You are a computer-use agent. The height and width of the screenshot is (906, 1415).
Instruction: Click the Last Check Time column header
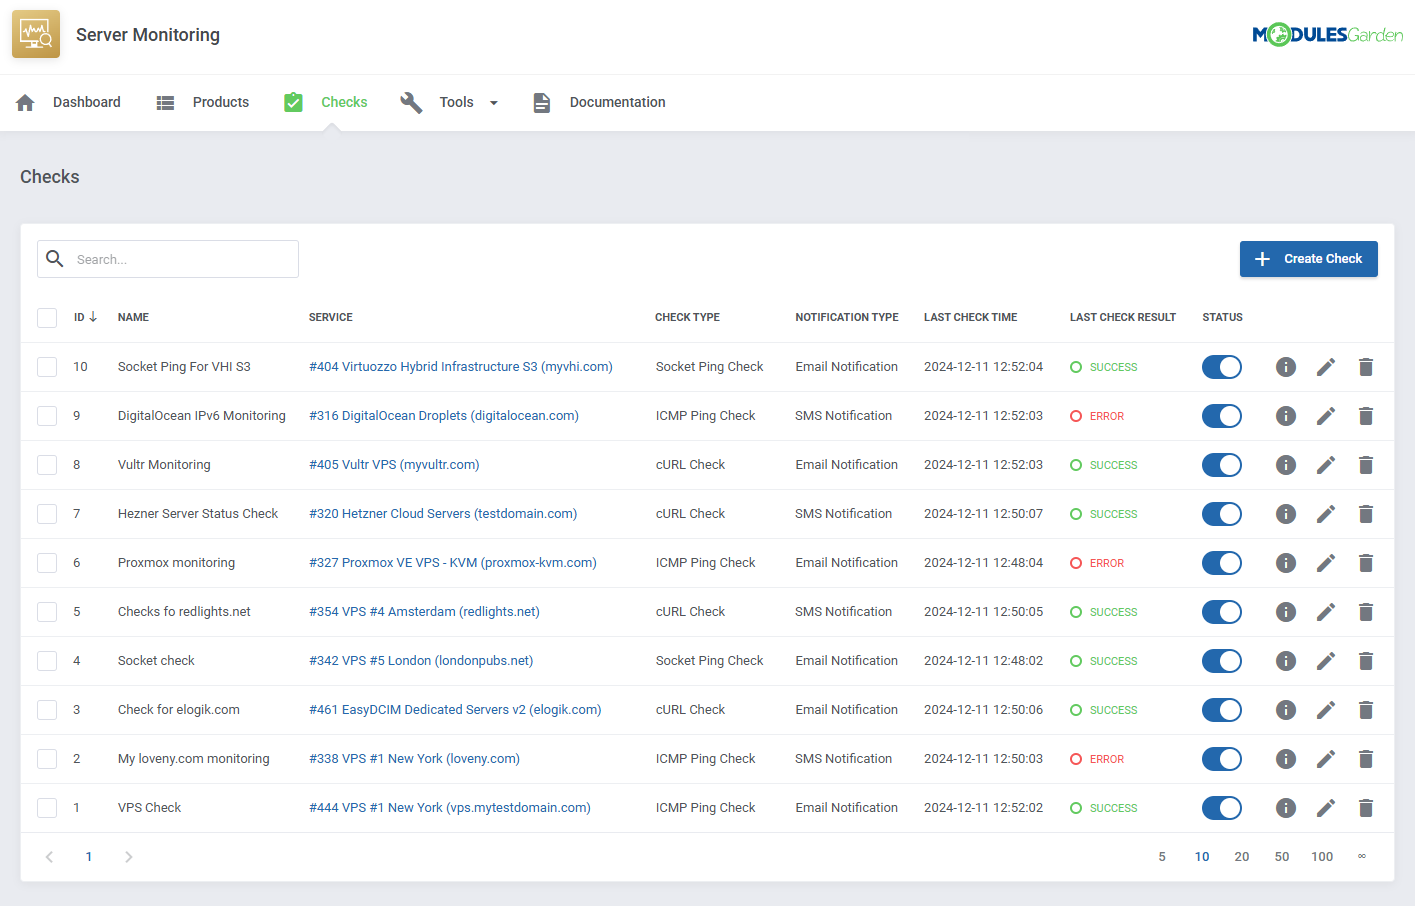[970, 317]
